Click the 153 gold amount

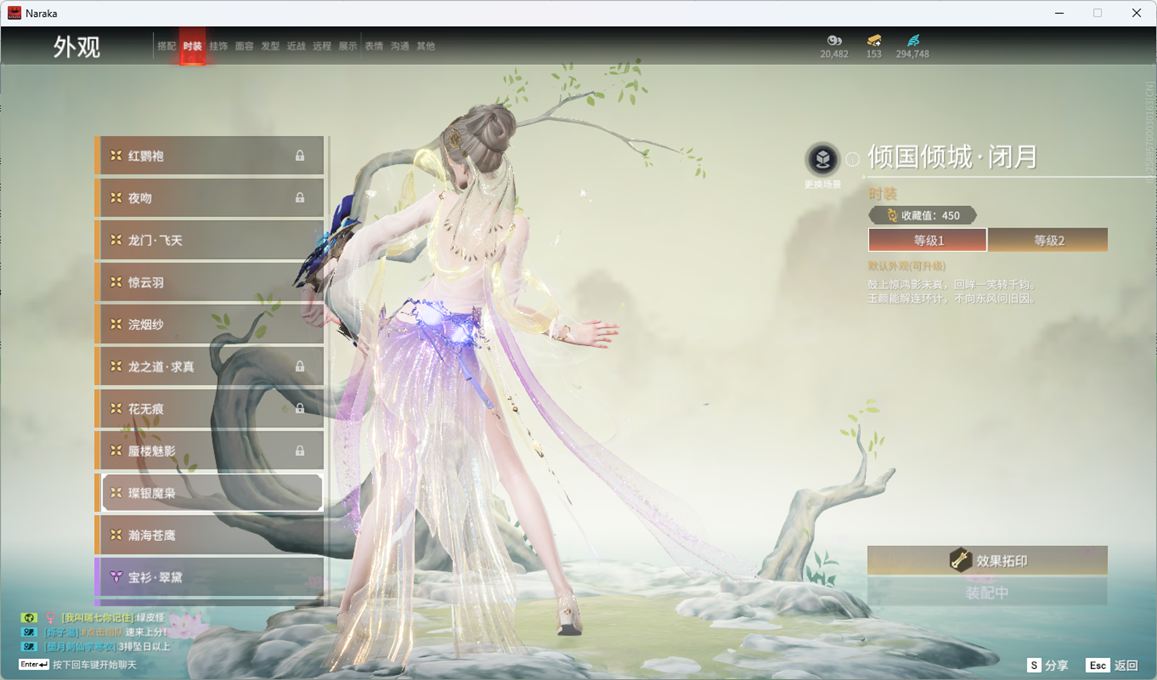[x=874, y=54]
